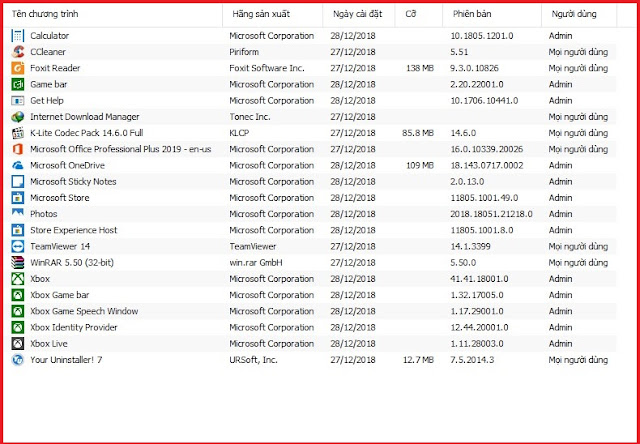The height and width of the screenshot is (444, 640).
Task: Click the Photos app icon
Action: [18, 214]
